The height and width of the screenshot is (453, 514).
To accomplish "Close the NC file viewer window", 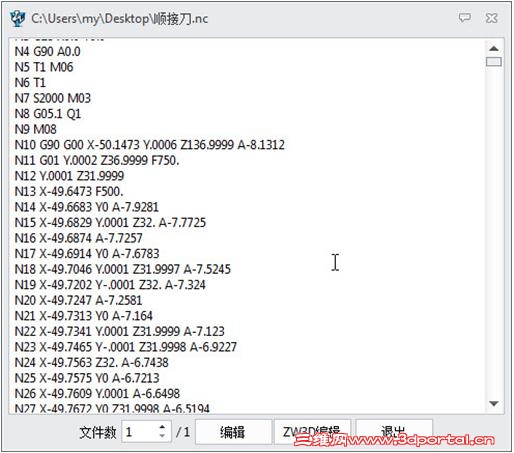I will tap(492, 18).
